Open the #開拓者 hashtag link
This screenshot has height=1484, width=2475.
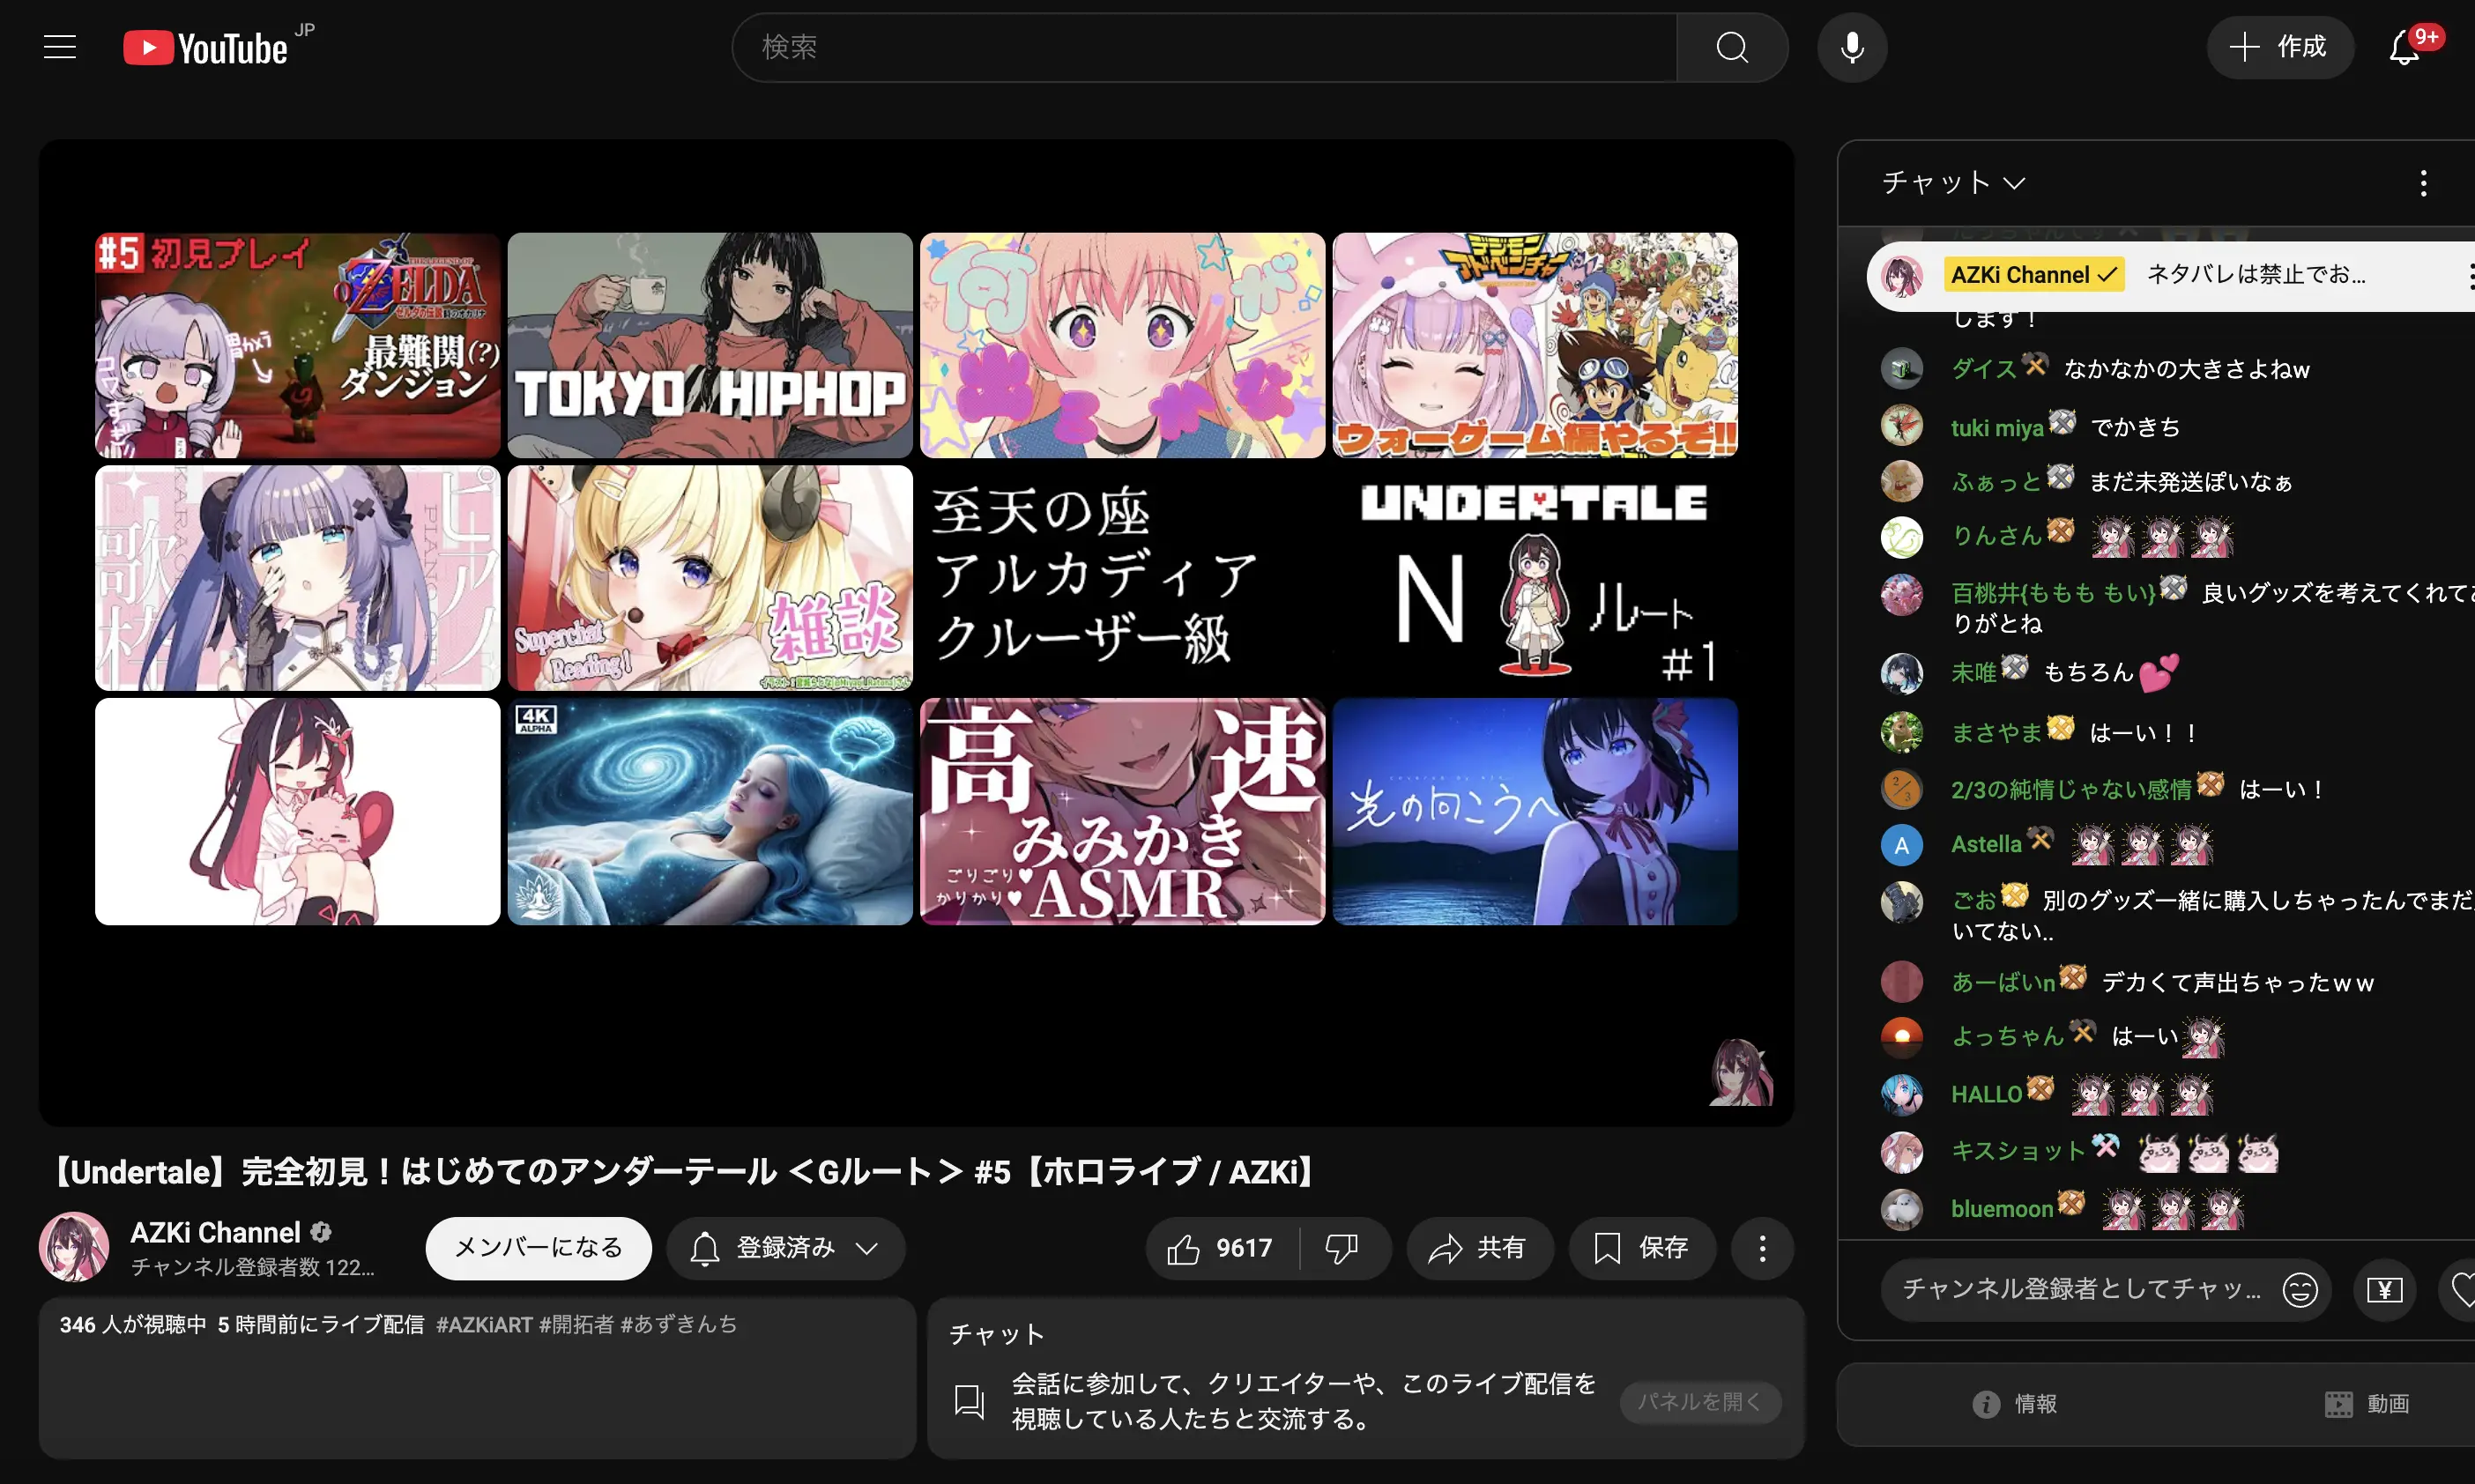(x=576, y=1325)
